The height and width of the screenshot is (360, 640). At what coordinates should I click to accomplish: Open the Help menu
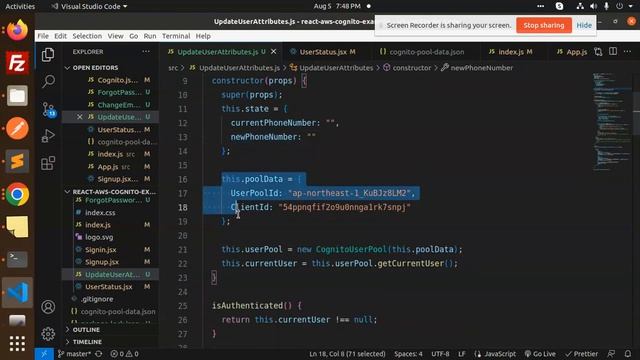pyautogui.click(x=203, y=36)
